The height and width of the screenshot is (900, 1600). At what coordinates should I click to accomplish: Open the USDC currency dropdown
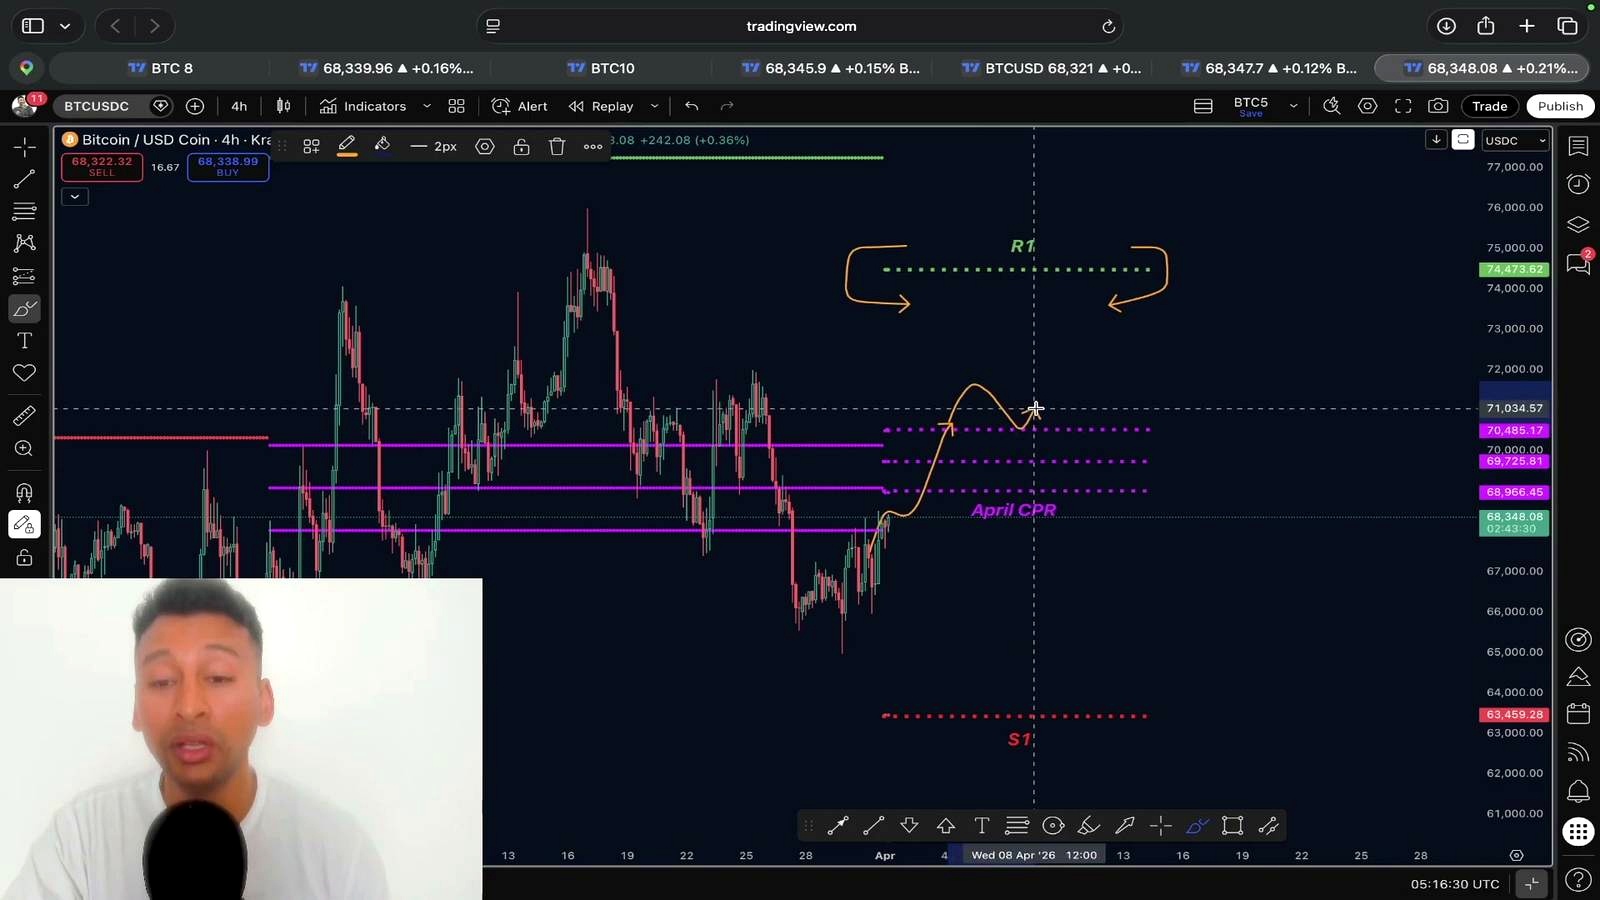coord(1515,141)
